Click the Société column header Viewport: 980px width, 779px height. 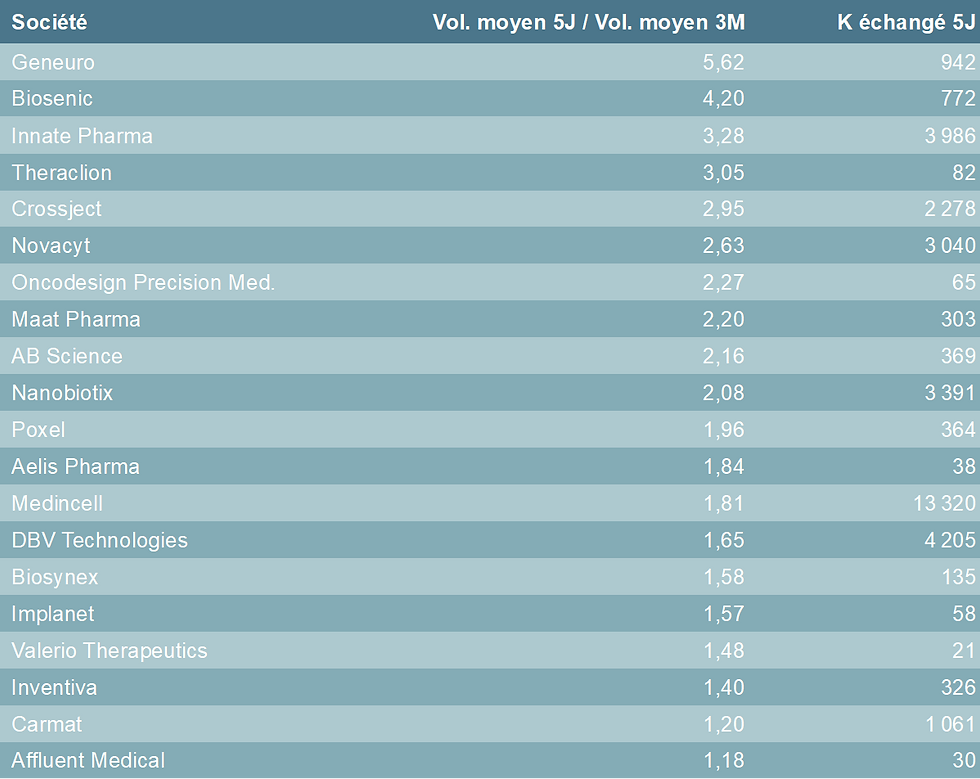pyautogui.click(x=49, y=22)
